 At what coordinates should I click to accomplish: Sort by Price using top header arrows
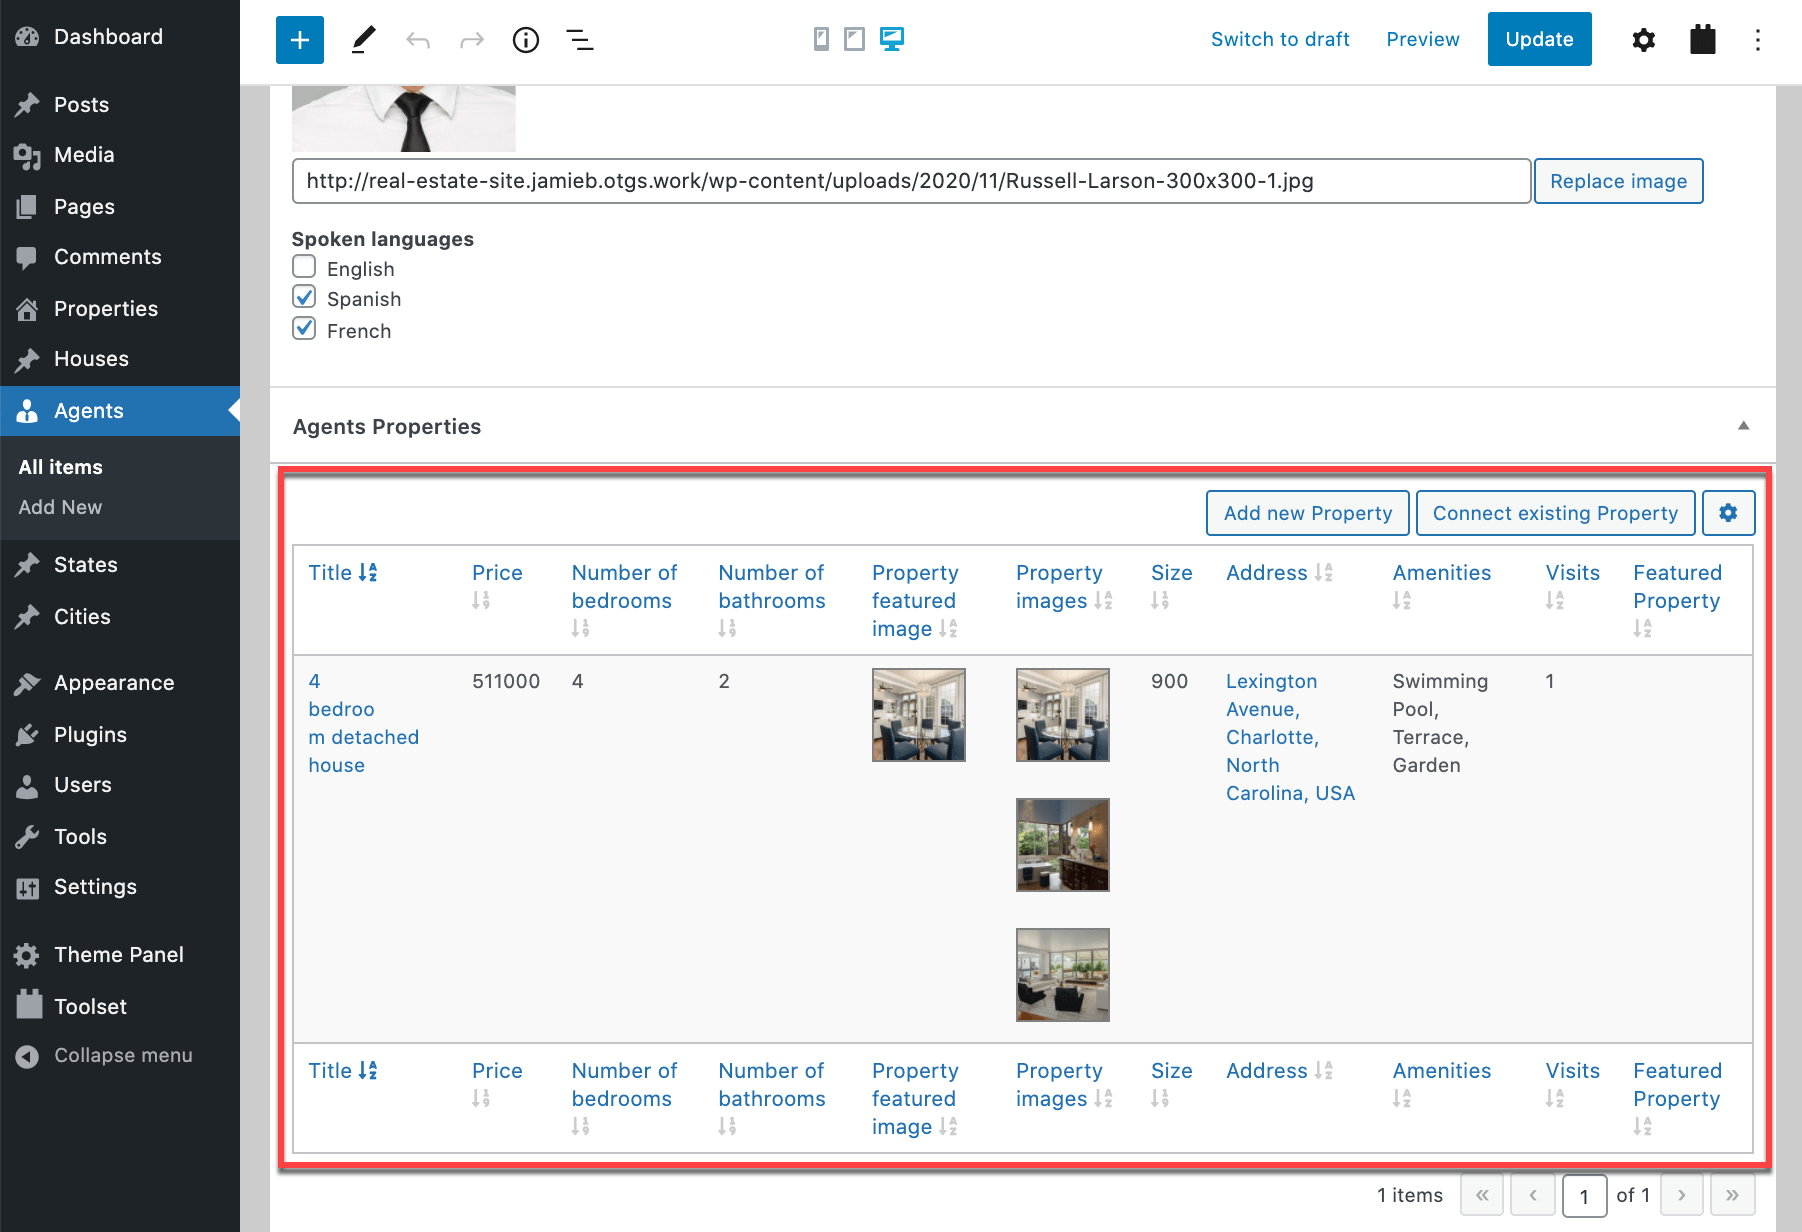click(481, 600)
